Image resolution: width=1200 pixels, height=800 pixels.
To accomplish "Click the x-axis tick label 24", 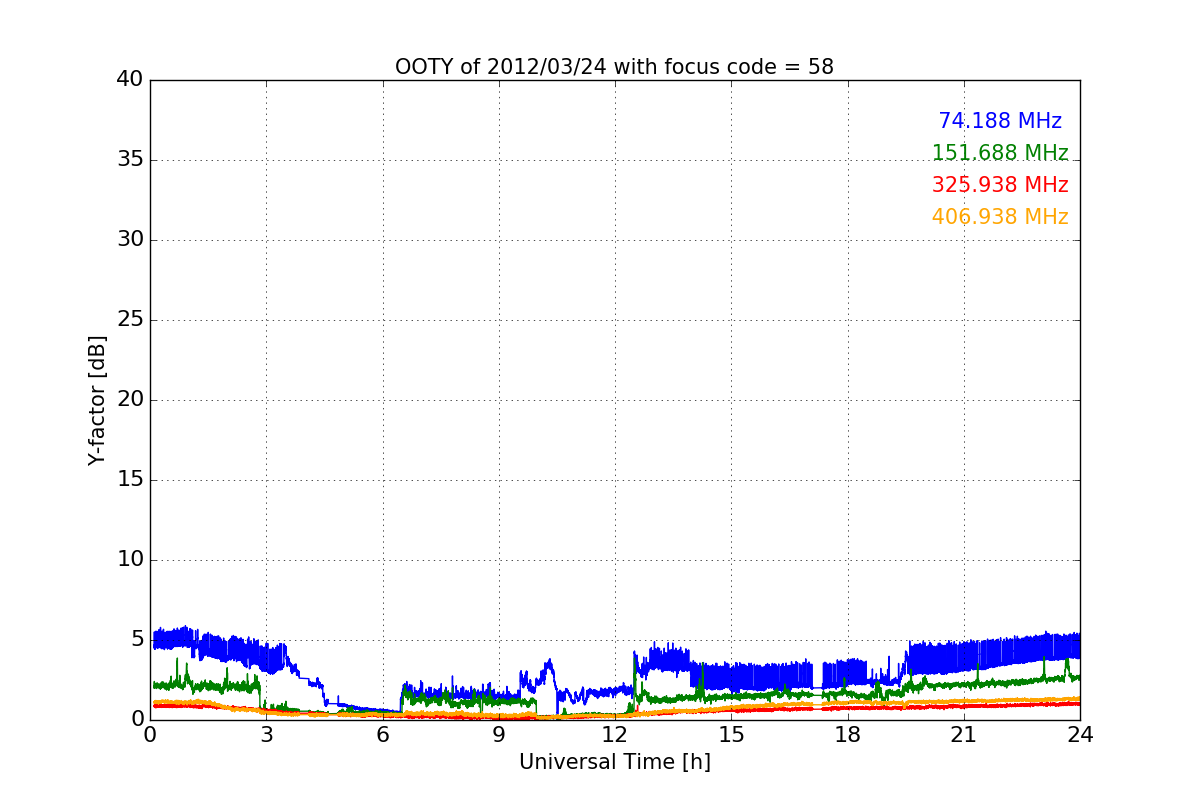I will (x=1080, y=735).
